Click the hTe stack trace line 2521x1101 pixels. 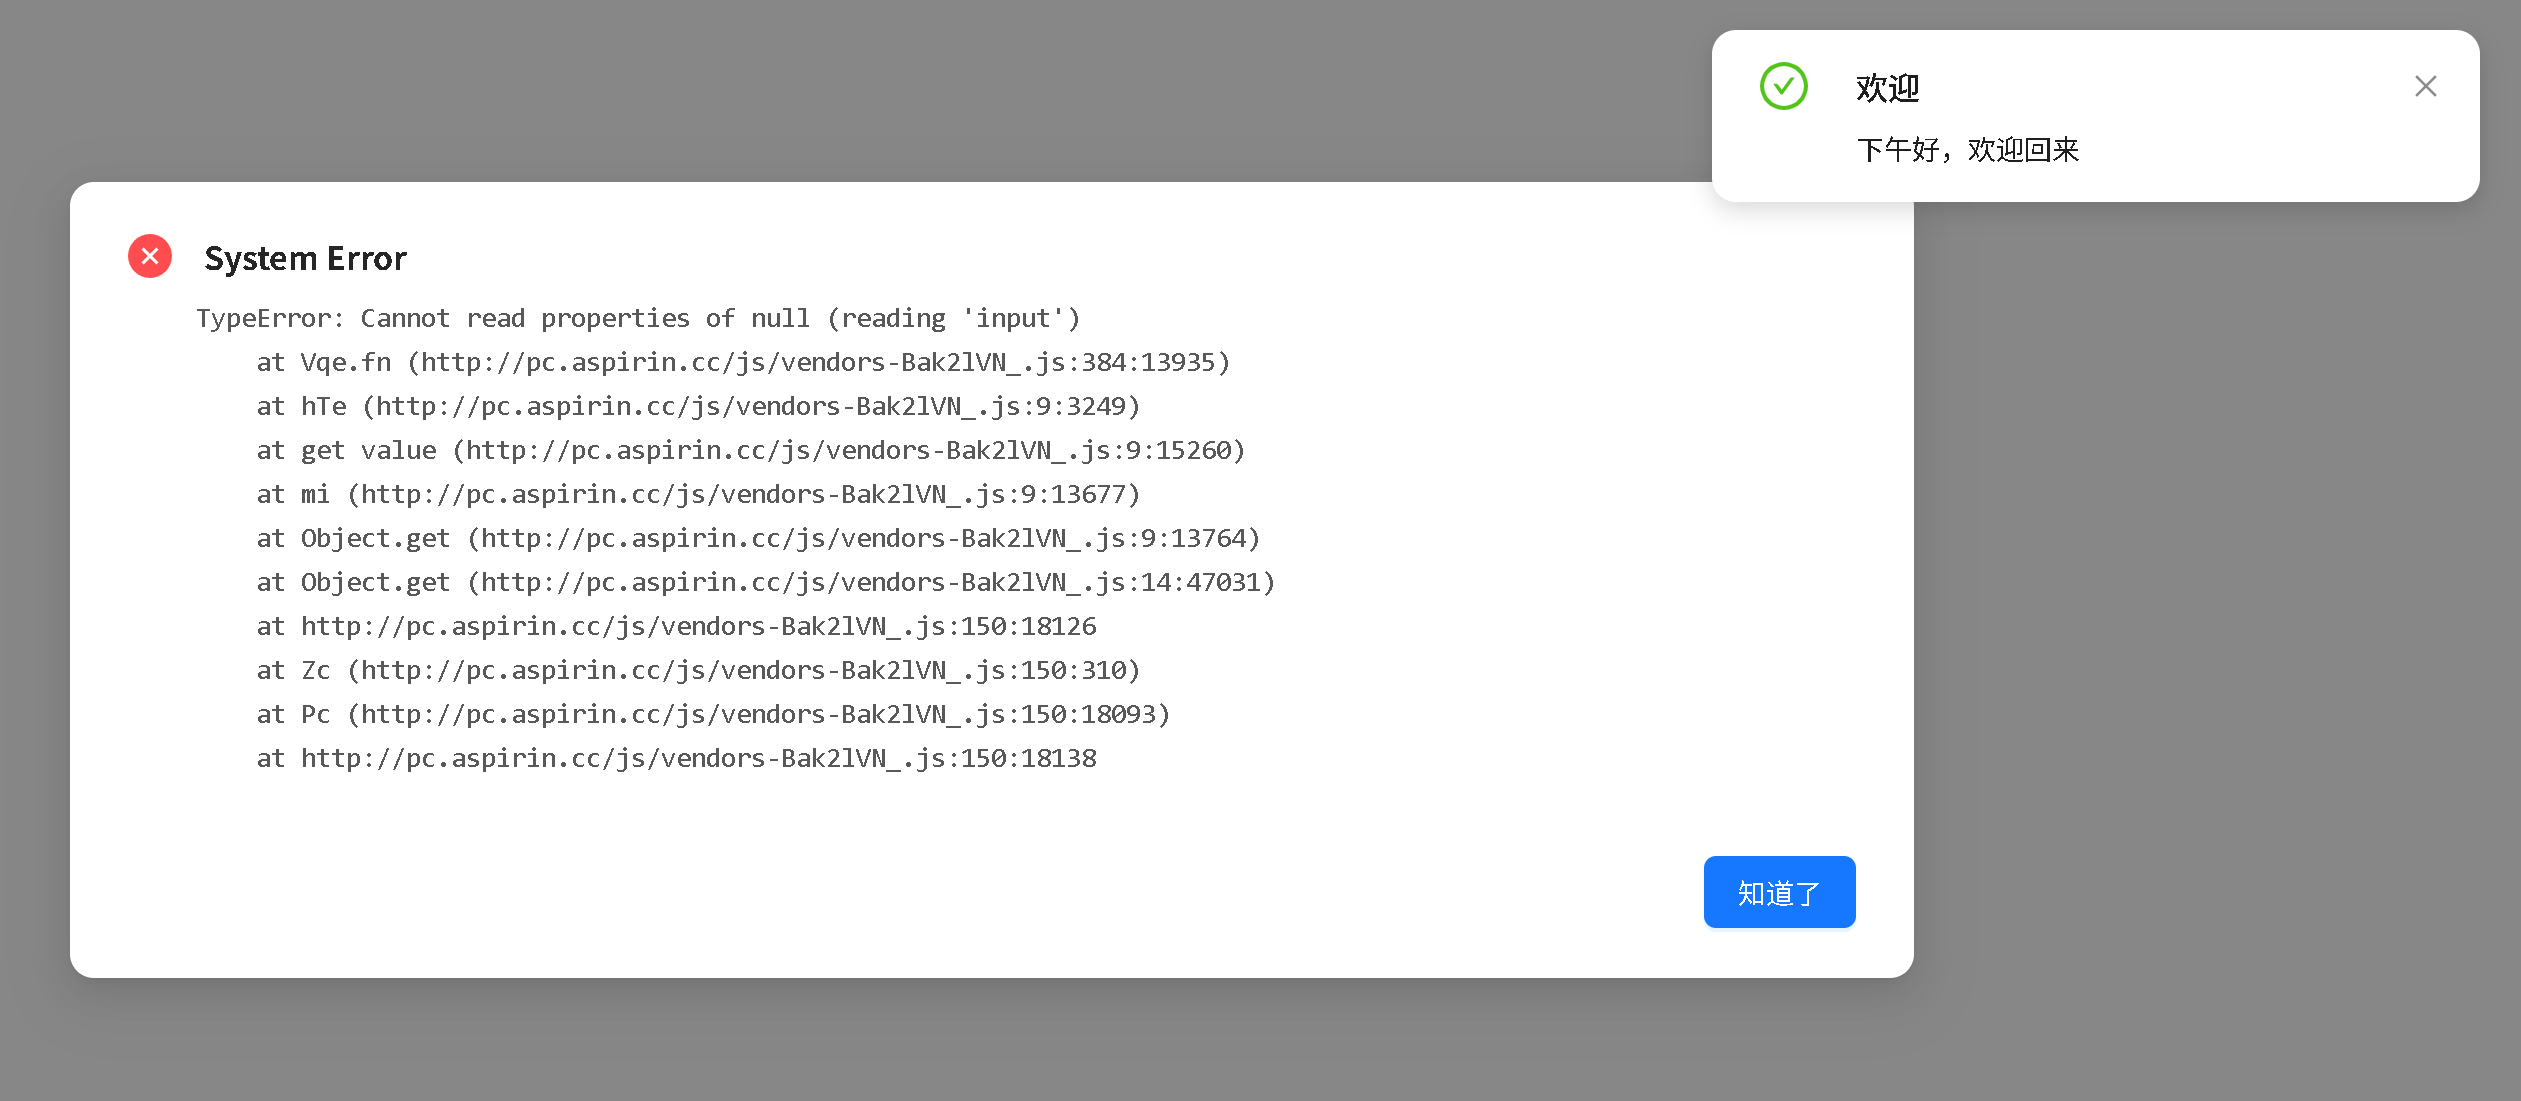tap(698, 406)
